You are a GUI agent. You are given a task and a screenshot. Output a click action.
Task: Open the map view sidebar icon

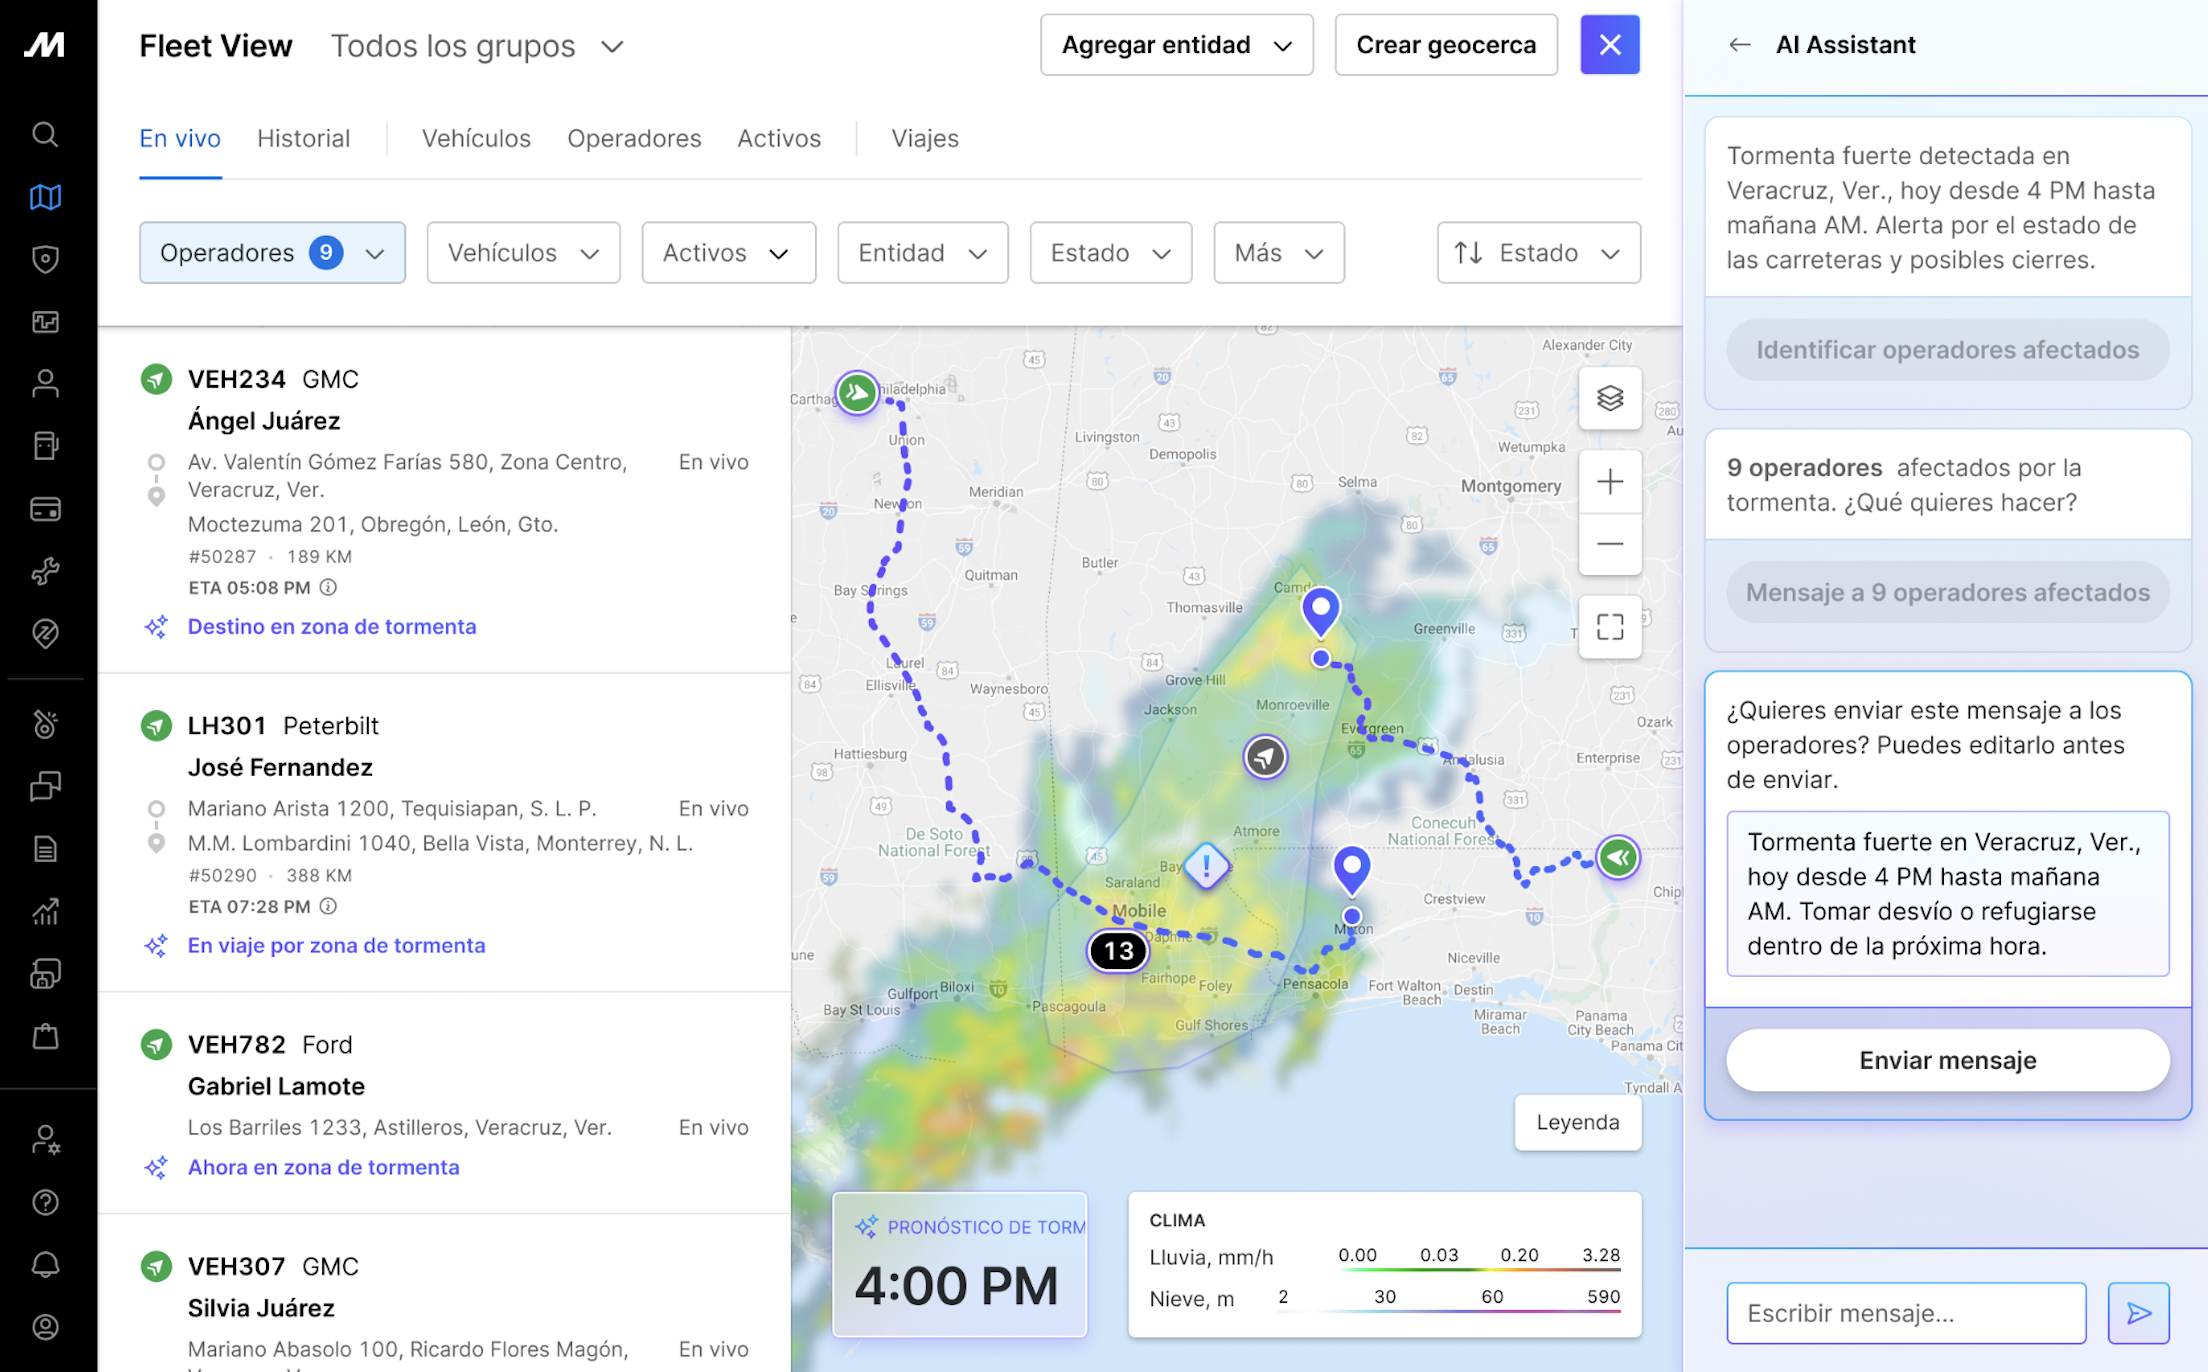(x=45, y=197)
